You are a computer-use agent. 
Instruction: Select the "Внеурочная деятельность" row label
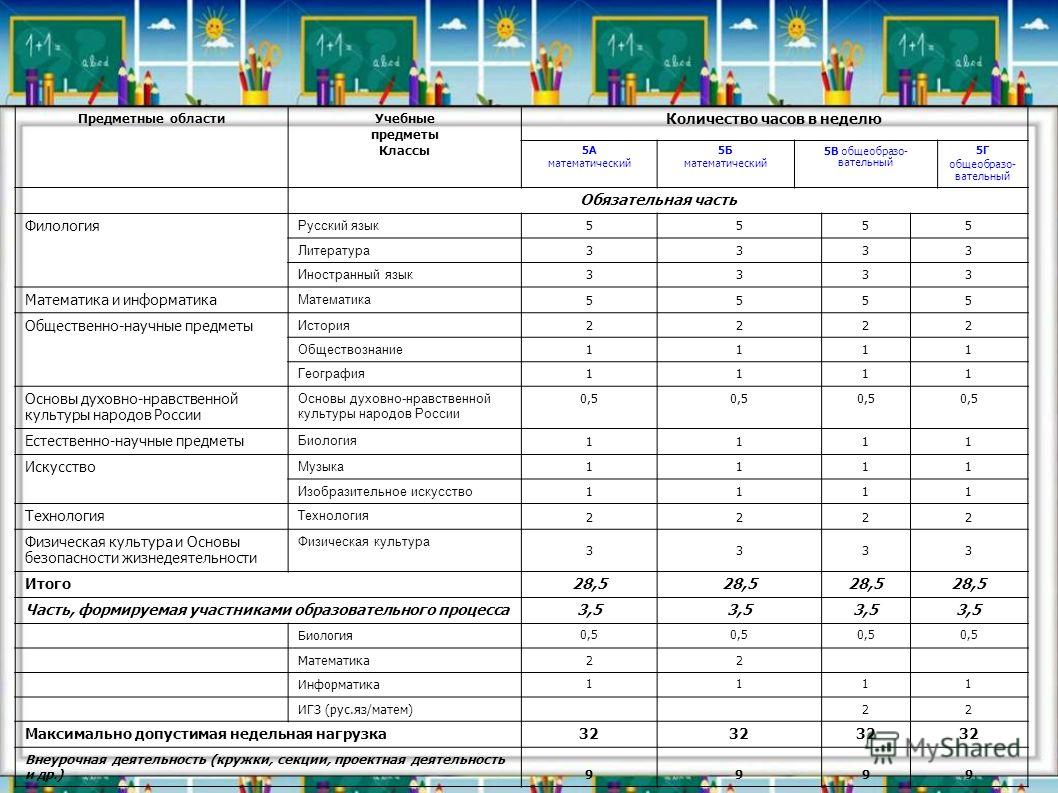pyautogui.click(x=265, y=767)
